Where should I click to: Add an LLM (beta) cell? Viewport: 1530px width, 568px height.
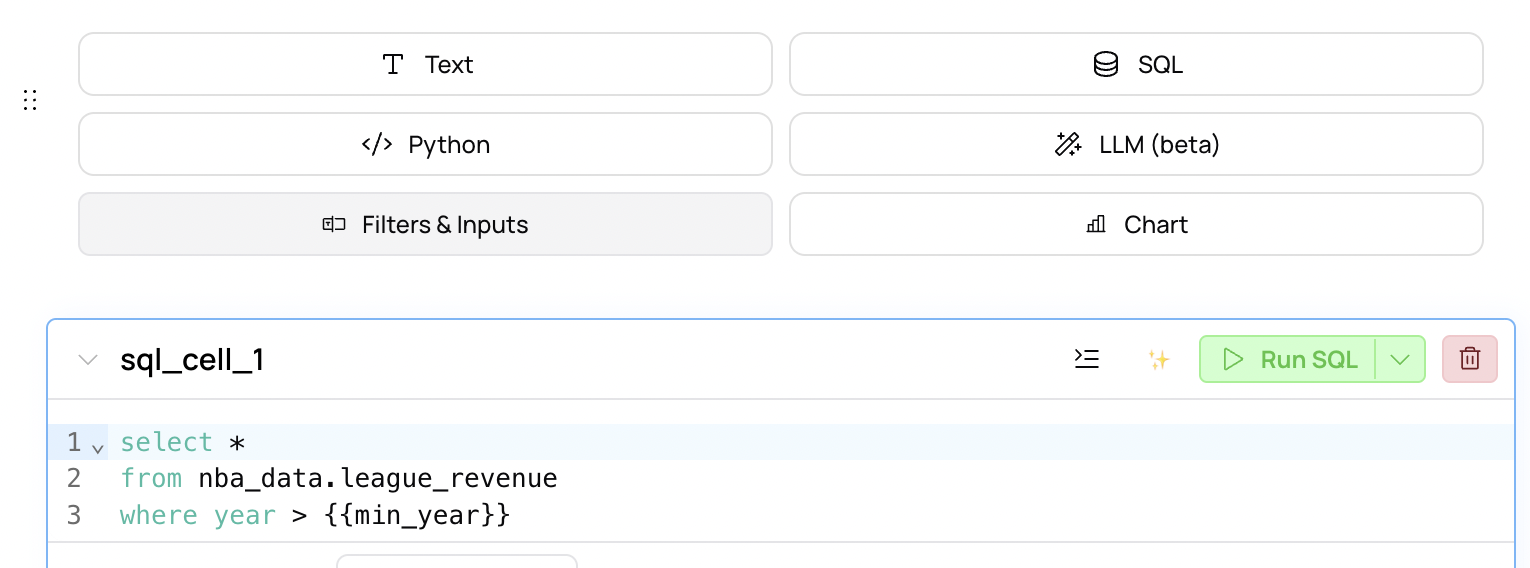click(x=1136, y=144)
